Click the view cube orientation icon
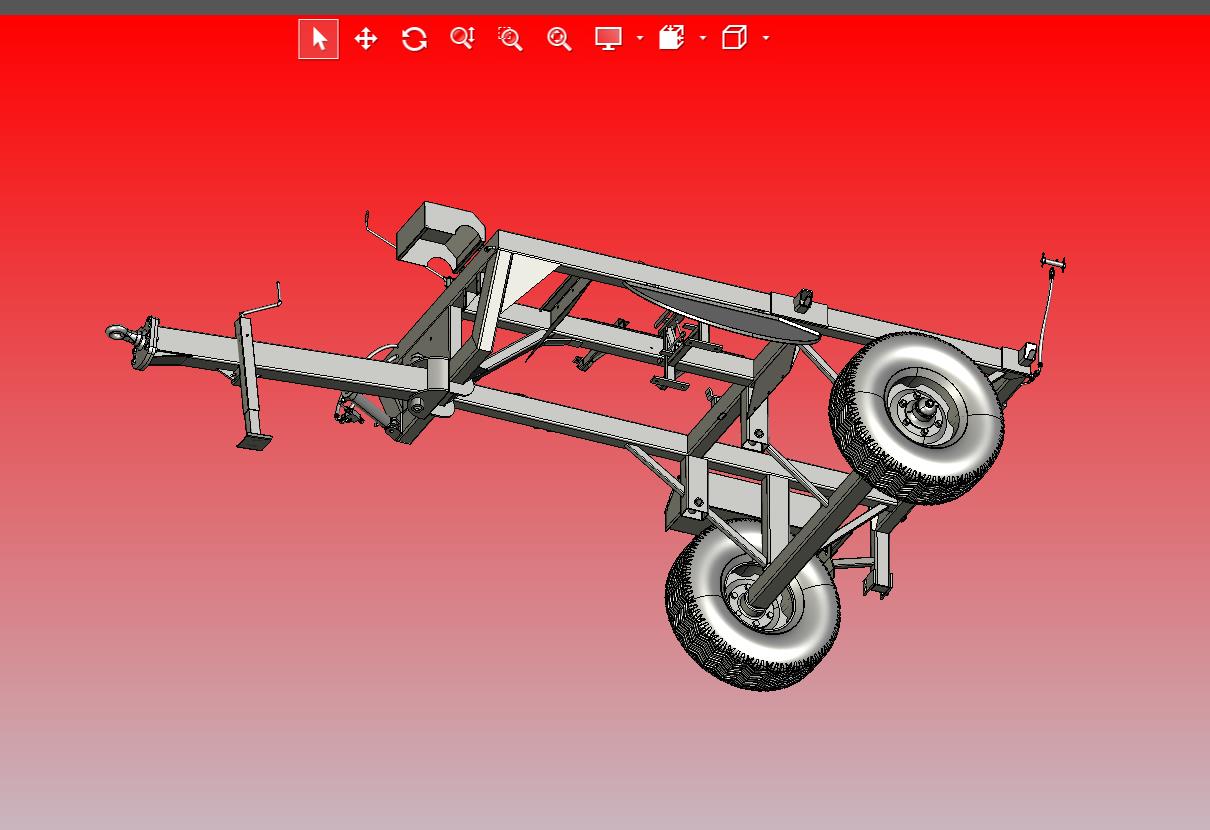Image resolution: width=1210 pixels, height=830 pixels. point(734,38)
